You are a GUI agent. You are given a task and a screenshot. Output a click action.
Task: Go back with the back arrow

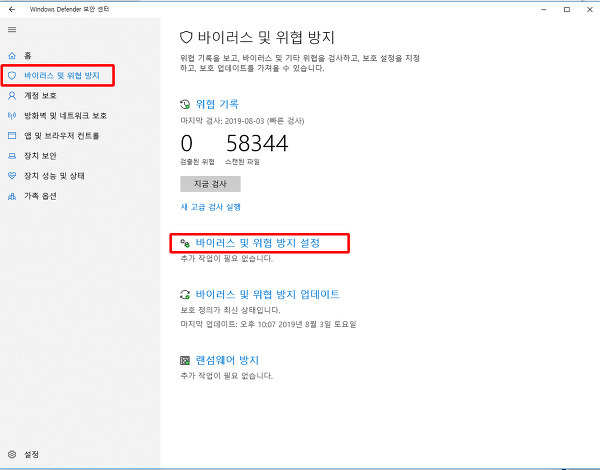[x=12, y=9]
